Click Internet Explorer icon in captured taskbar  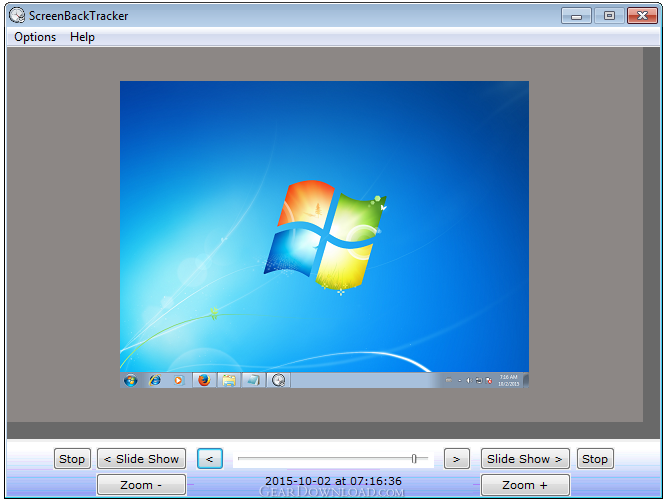(x=155, y=380)
